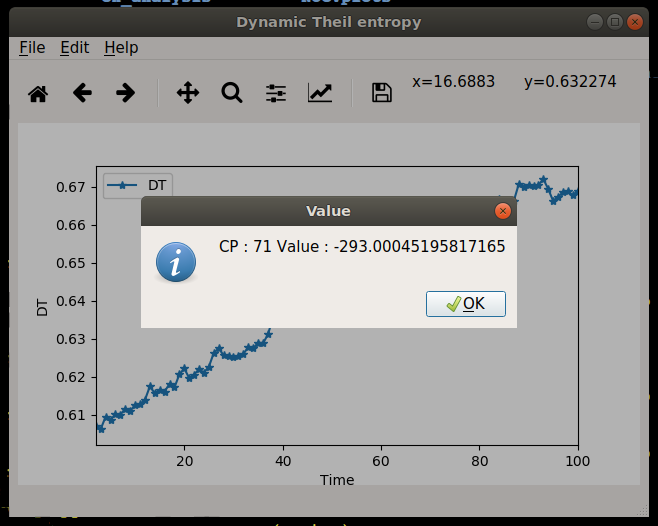Confirm the Value dialog with OK
This screenshot has width=658, height=526.
(466, 304)
